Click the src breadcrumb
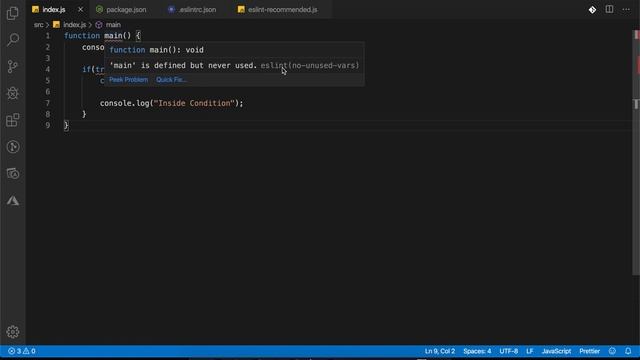Screen dimensions: 640x360 pyautogui.click(x=38, y=25)
